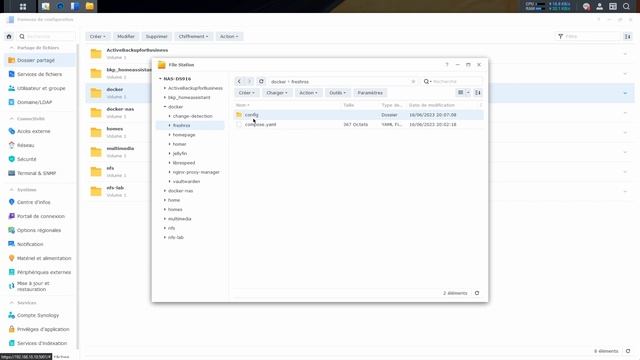Open Privilèges d'application settings
Viewport: 640px width, 360px height.
point(40,329)
